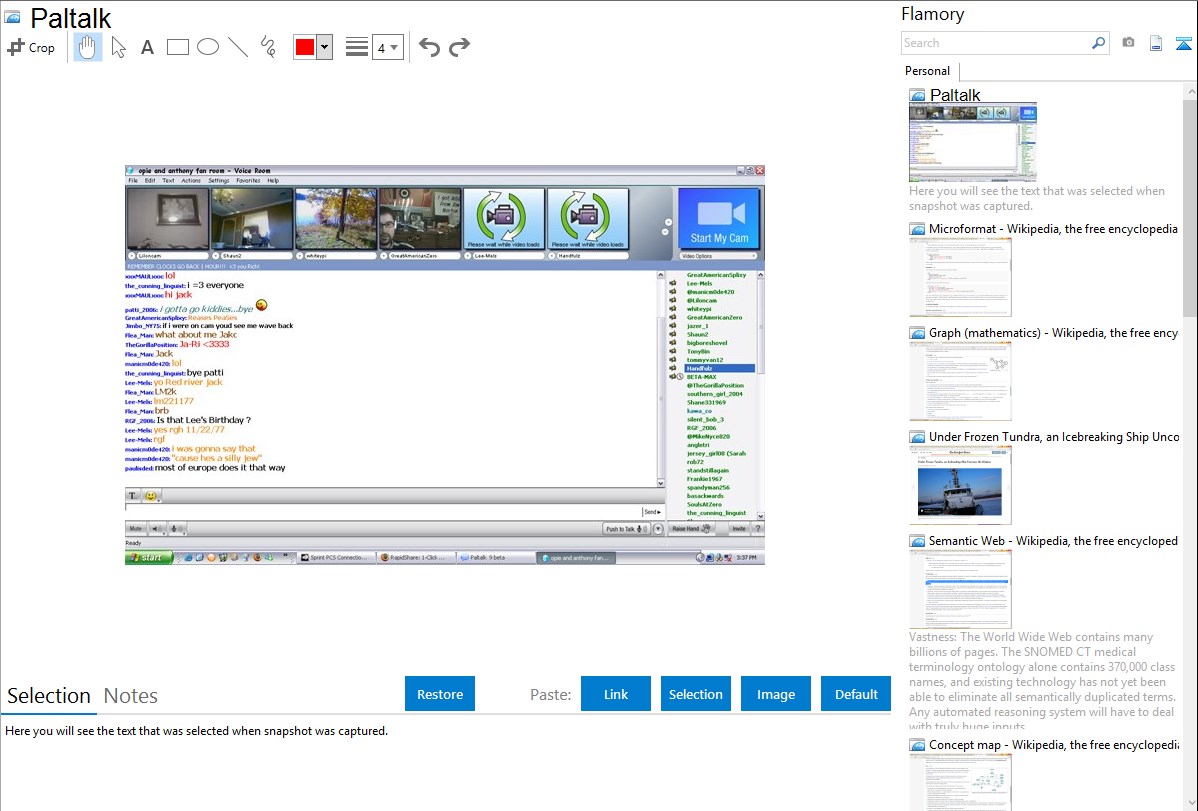Open the line thickness dropdown
Image resolution: width=1198 pixels, height=811 pixels.
pos(387,47)
